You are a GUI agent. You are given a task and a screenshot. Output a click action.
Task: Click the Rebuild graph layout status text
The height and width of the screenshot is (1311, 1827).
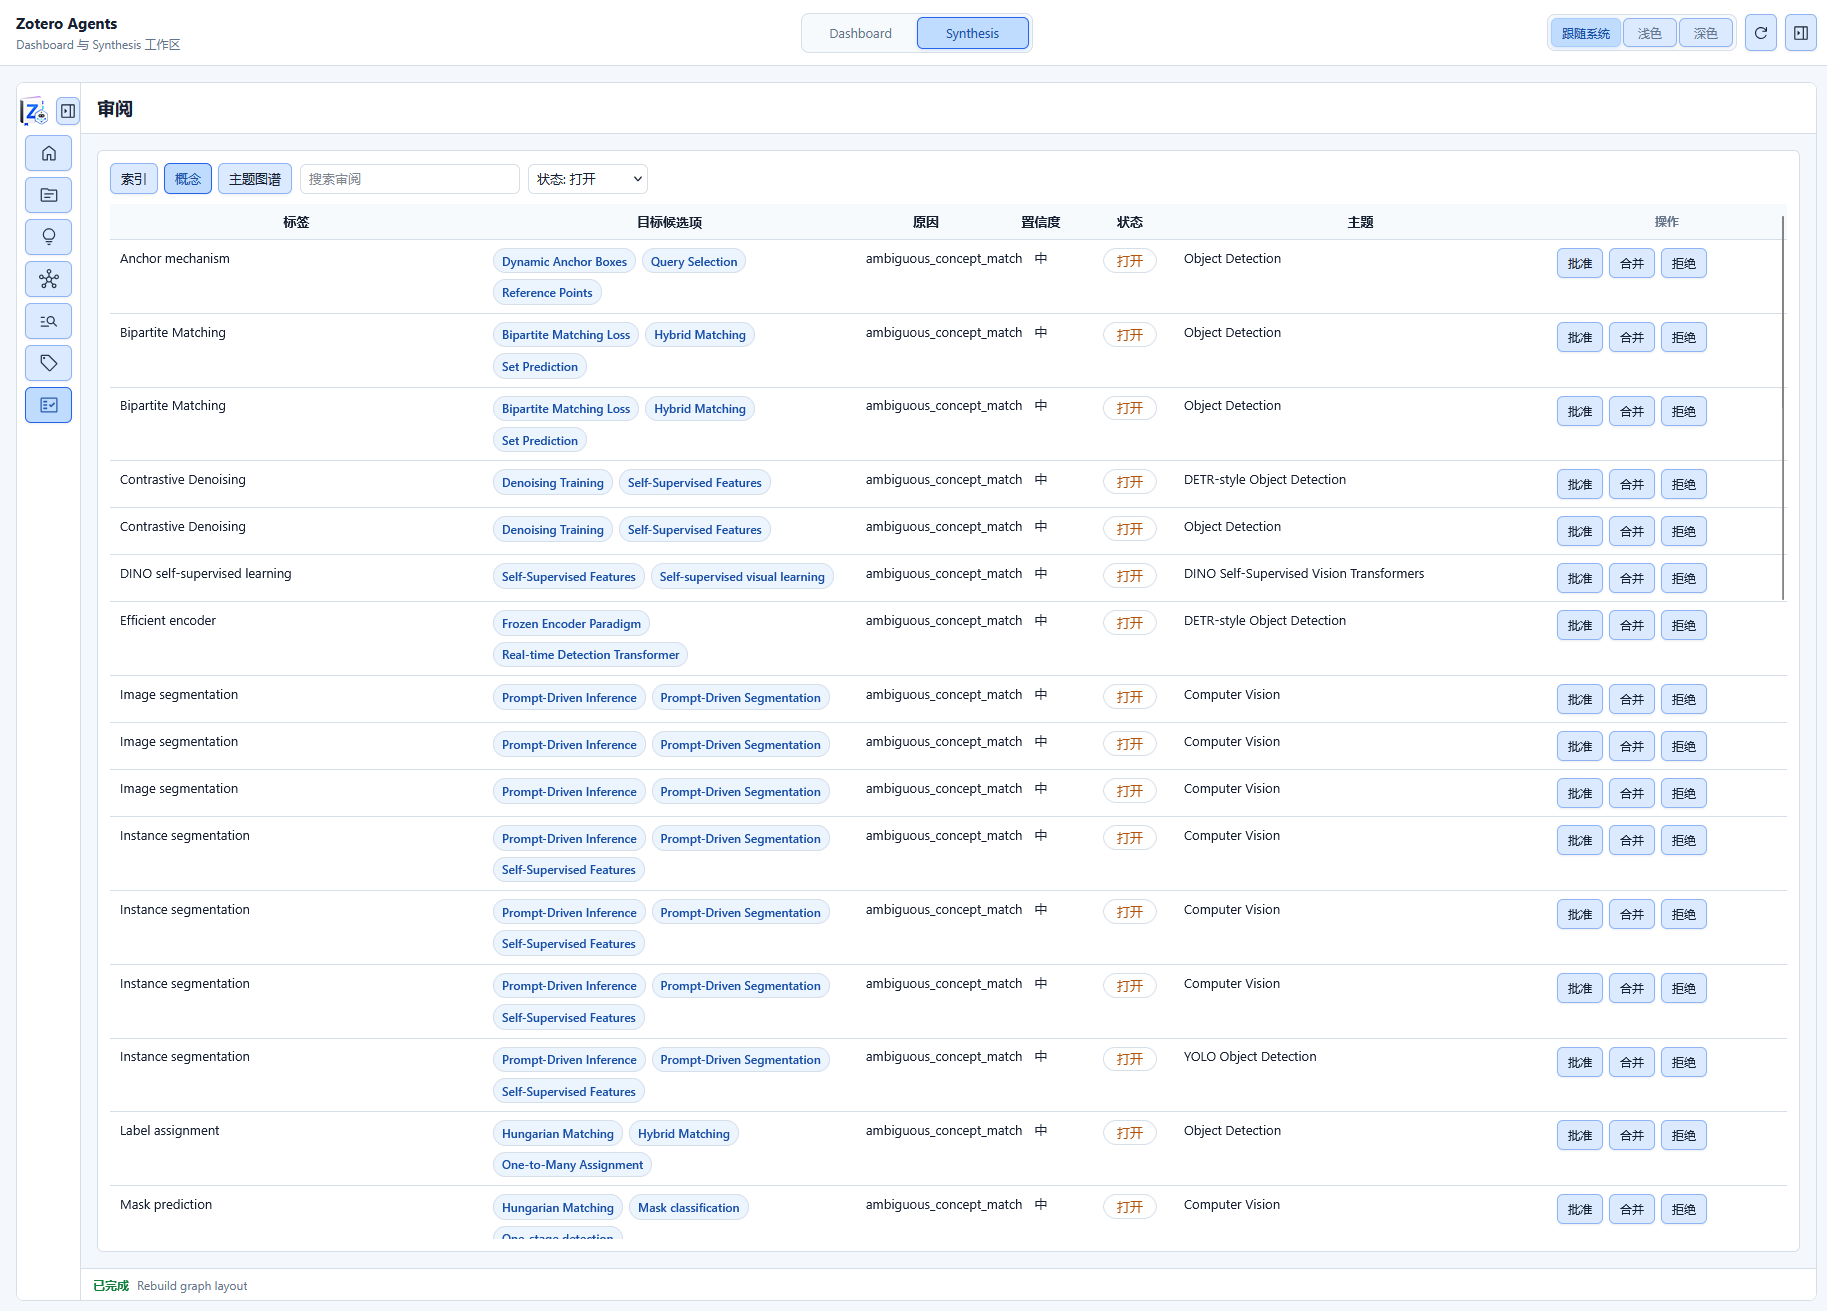[192, 1286]
